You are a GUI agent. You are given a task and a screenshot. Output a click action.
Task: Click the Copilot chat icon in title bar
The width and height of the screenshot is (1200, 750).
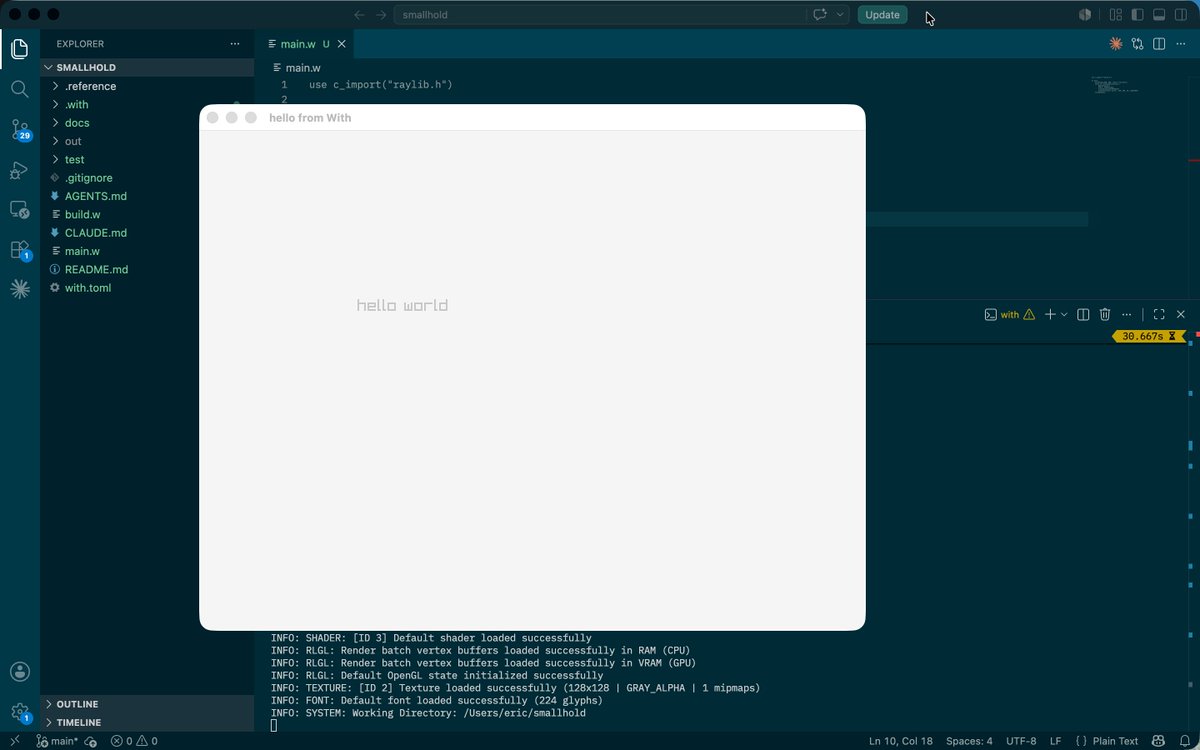point(820,15)
